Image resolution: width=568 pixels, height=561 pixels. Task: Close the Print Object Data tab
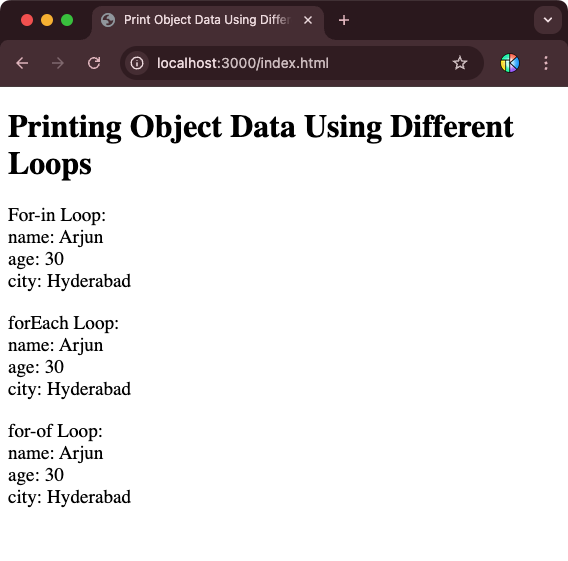point(308,20)
